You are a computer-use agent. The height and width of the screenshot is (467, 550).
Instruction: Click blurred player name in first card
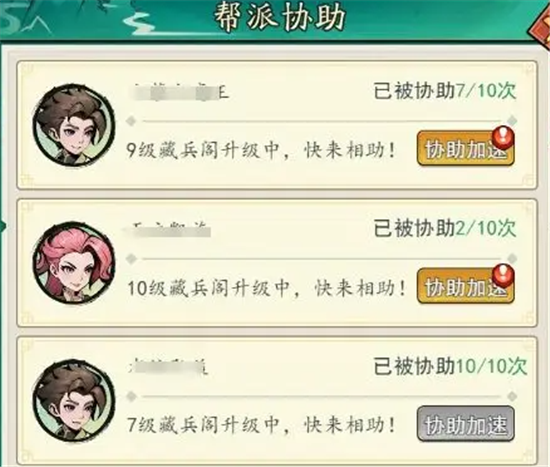pyautogui.click(x=180, y=92)
